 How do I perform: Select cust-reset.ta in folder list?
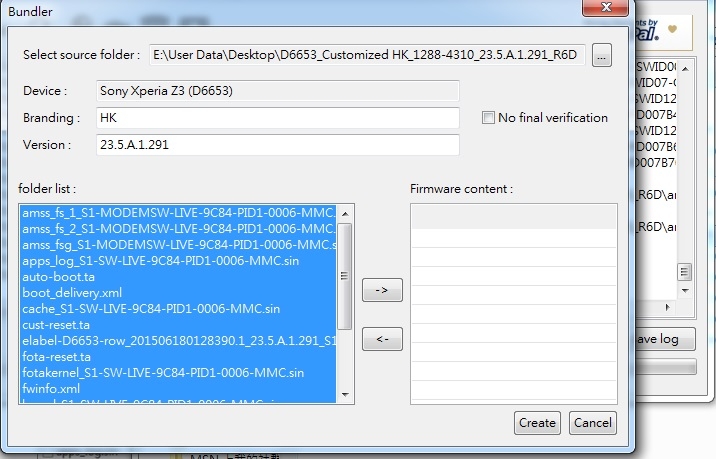point(178,325)
